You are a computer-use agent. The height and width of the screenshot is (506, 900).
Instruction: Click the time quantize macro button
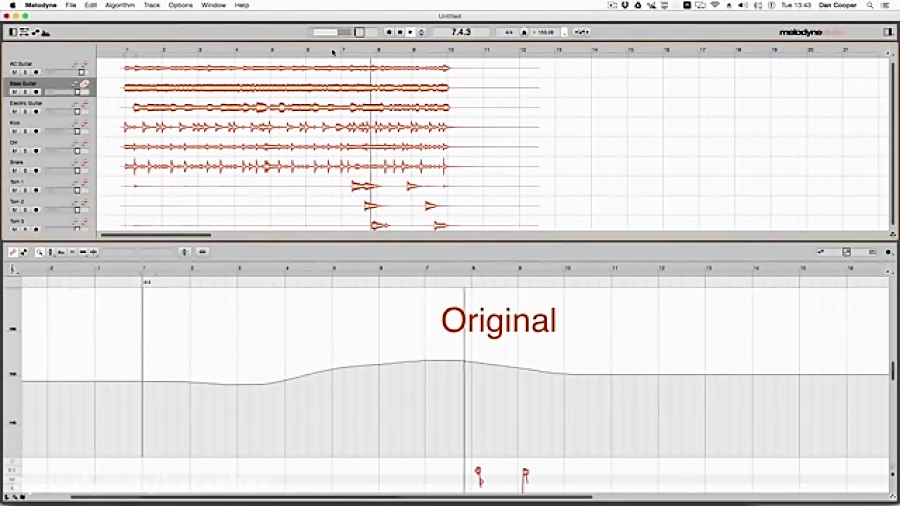point(202,252)
